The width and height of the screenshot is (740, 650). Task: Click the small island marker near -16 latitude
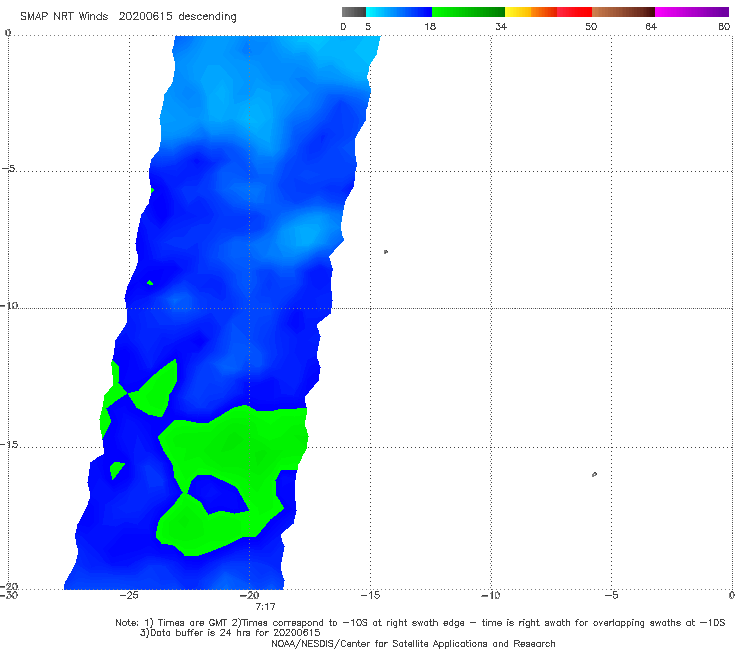pyautogui.click(x=594, y=474)
